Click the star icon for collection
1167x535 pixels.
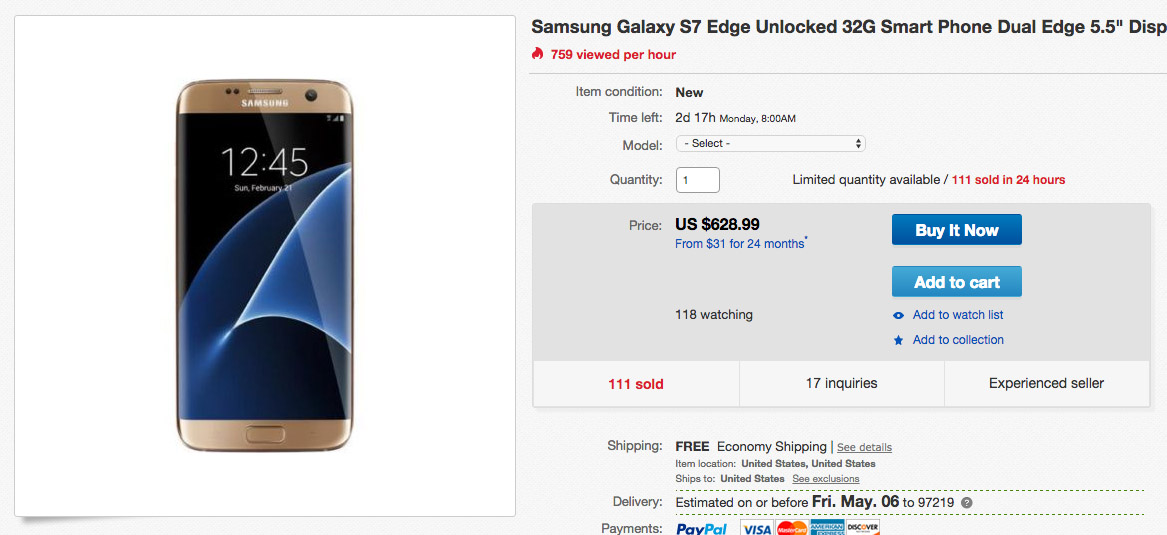pyautogui.click(x=899, y=340)
